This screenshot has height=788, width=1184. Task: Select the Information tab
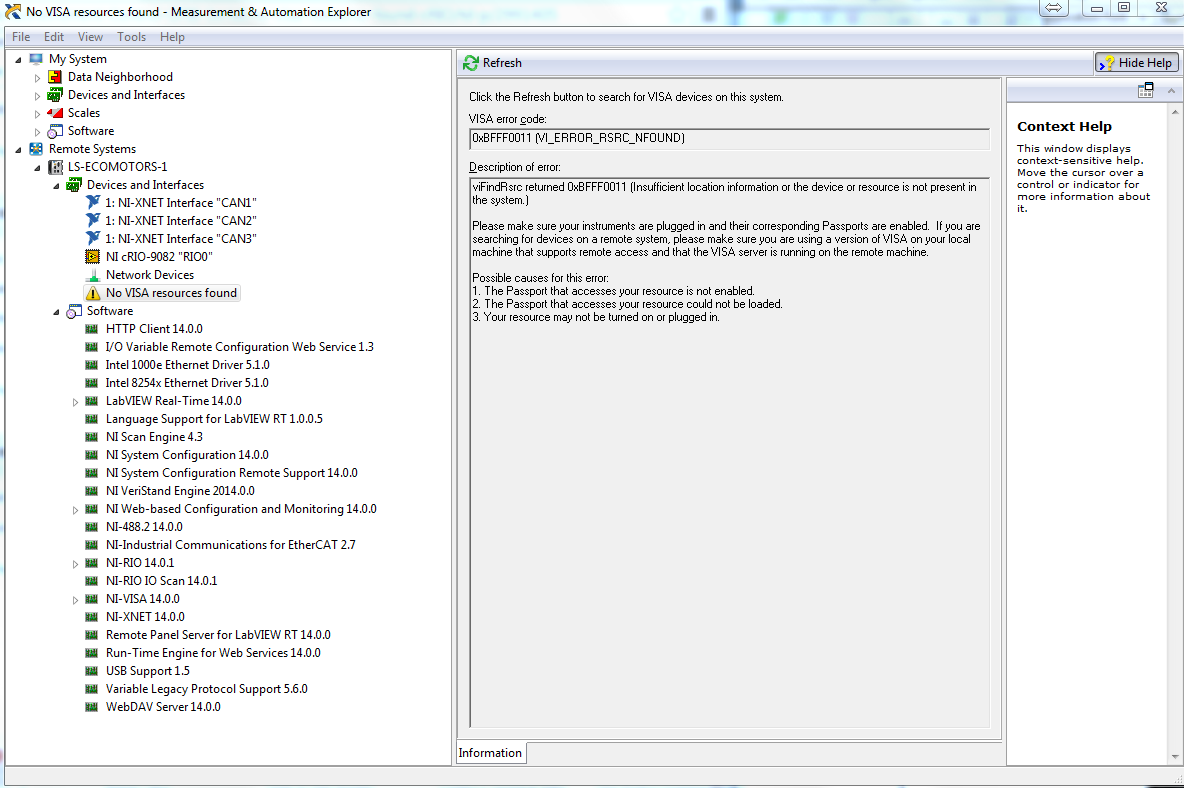[490, 753]
